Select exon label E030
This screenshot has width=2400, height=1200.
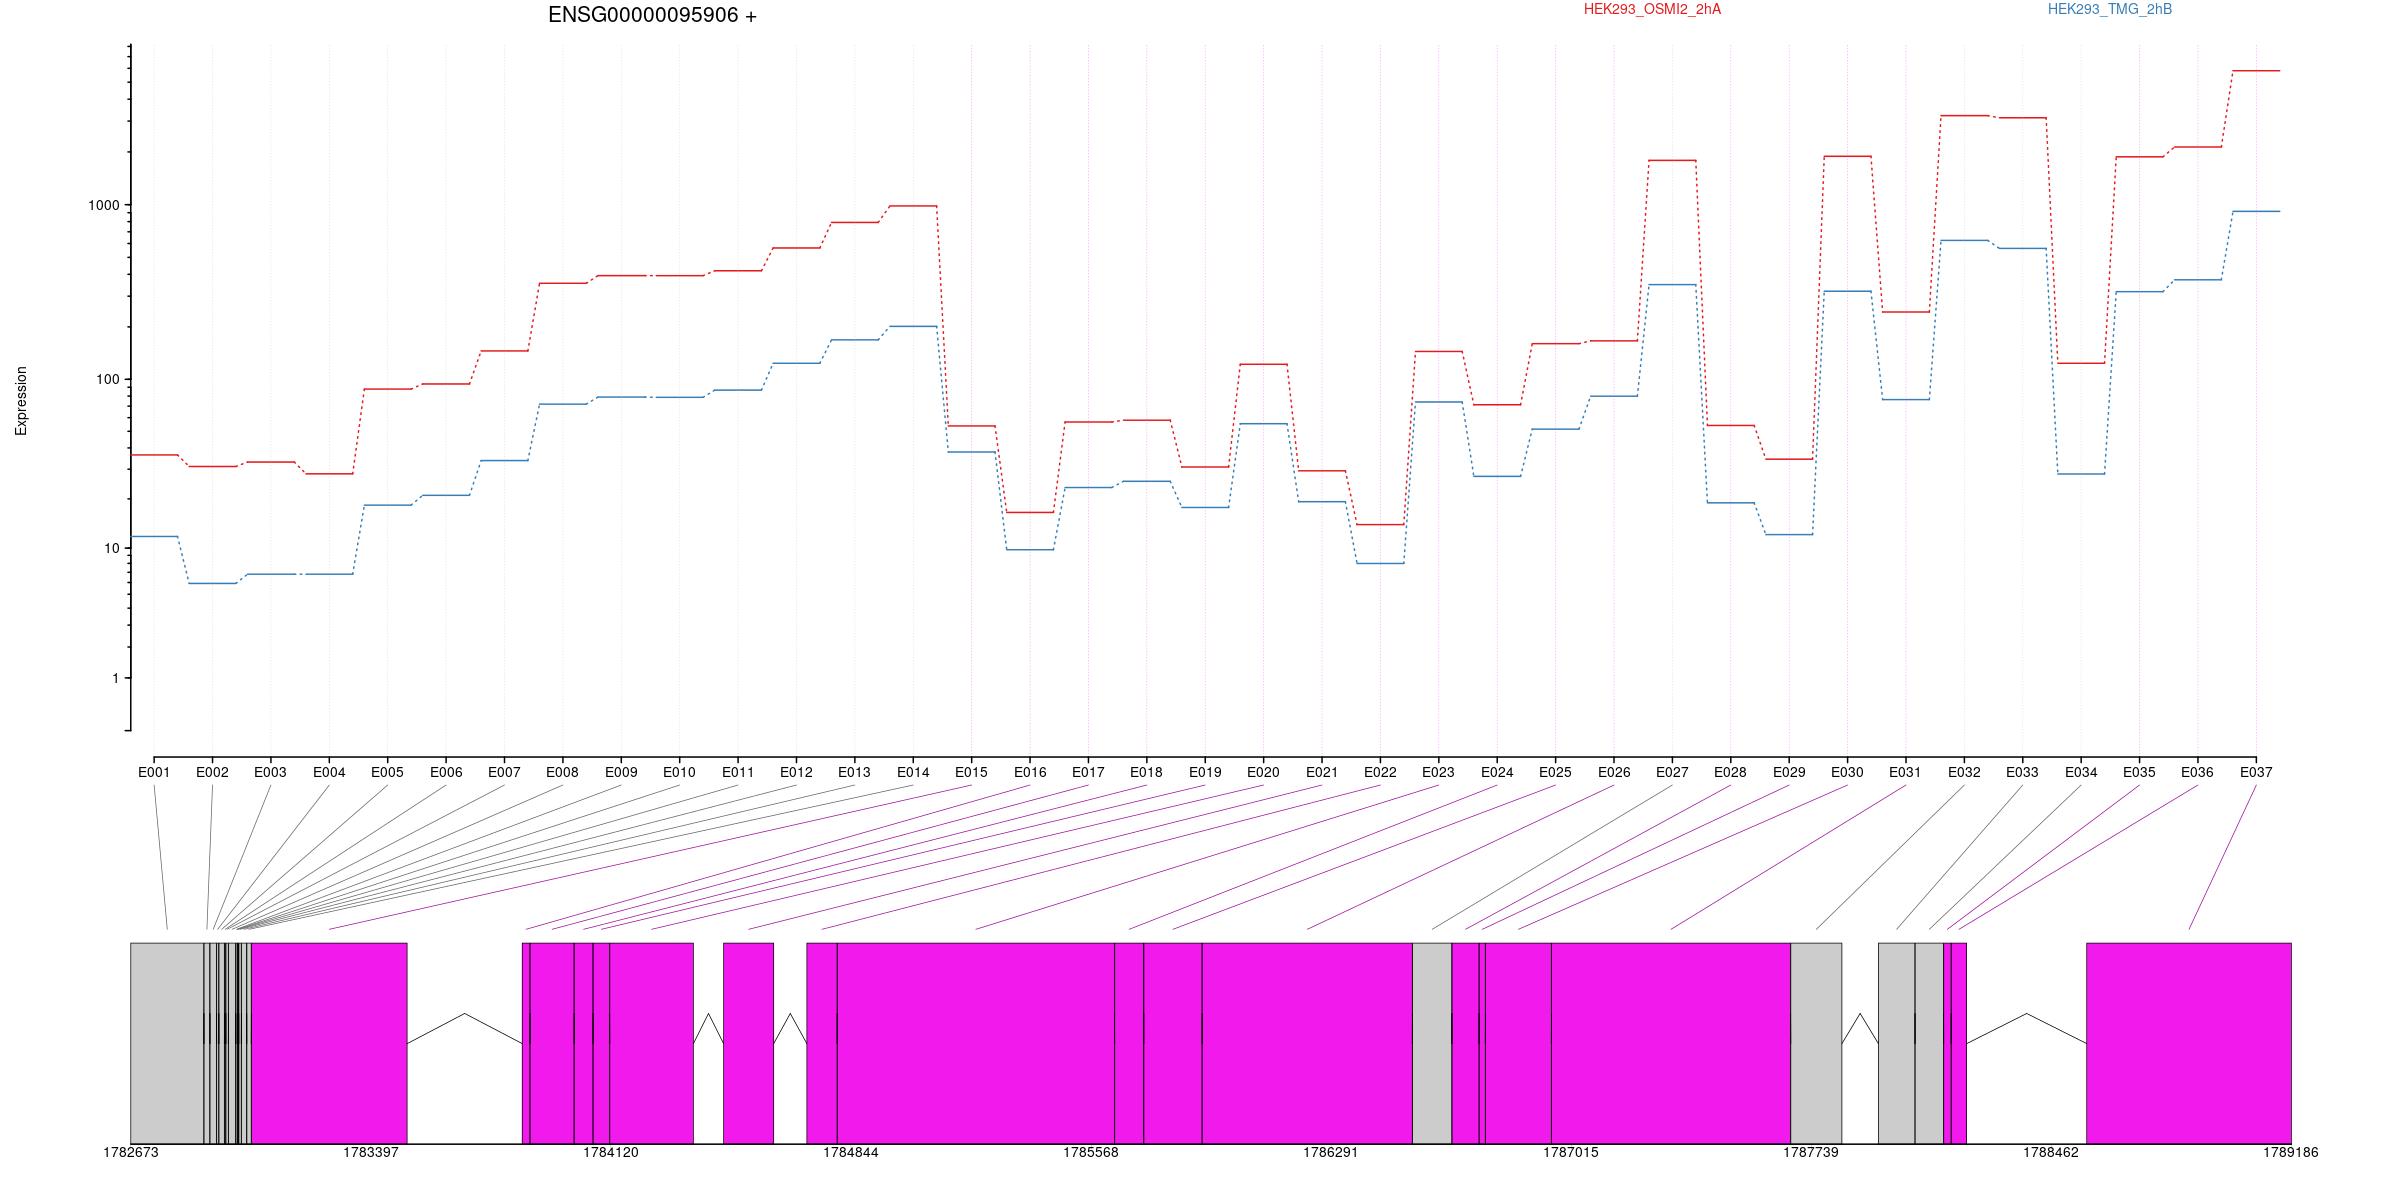click(x=1847, y=772)
